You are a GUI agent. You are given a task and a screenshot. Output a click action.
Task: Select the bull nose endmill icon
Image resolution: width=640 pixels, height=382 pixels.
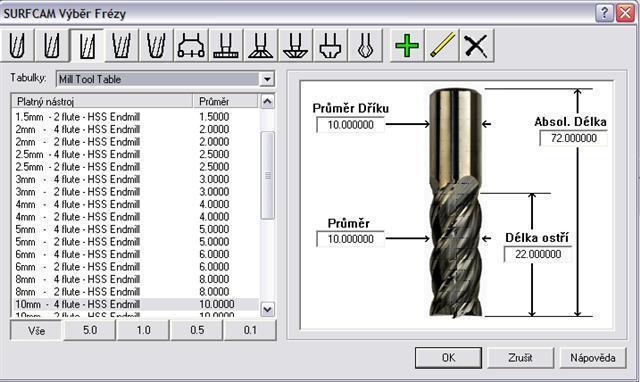click(x=51, y=45)
